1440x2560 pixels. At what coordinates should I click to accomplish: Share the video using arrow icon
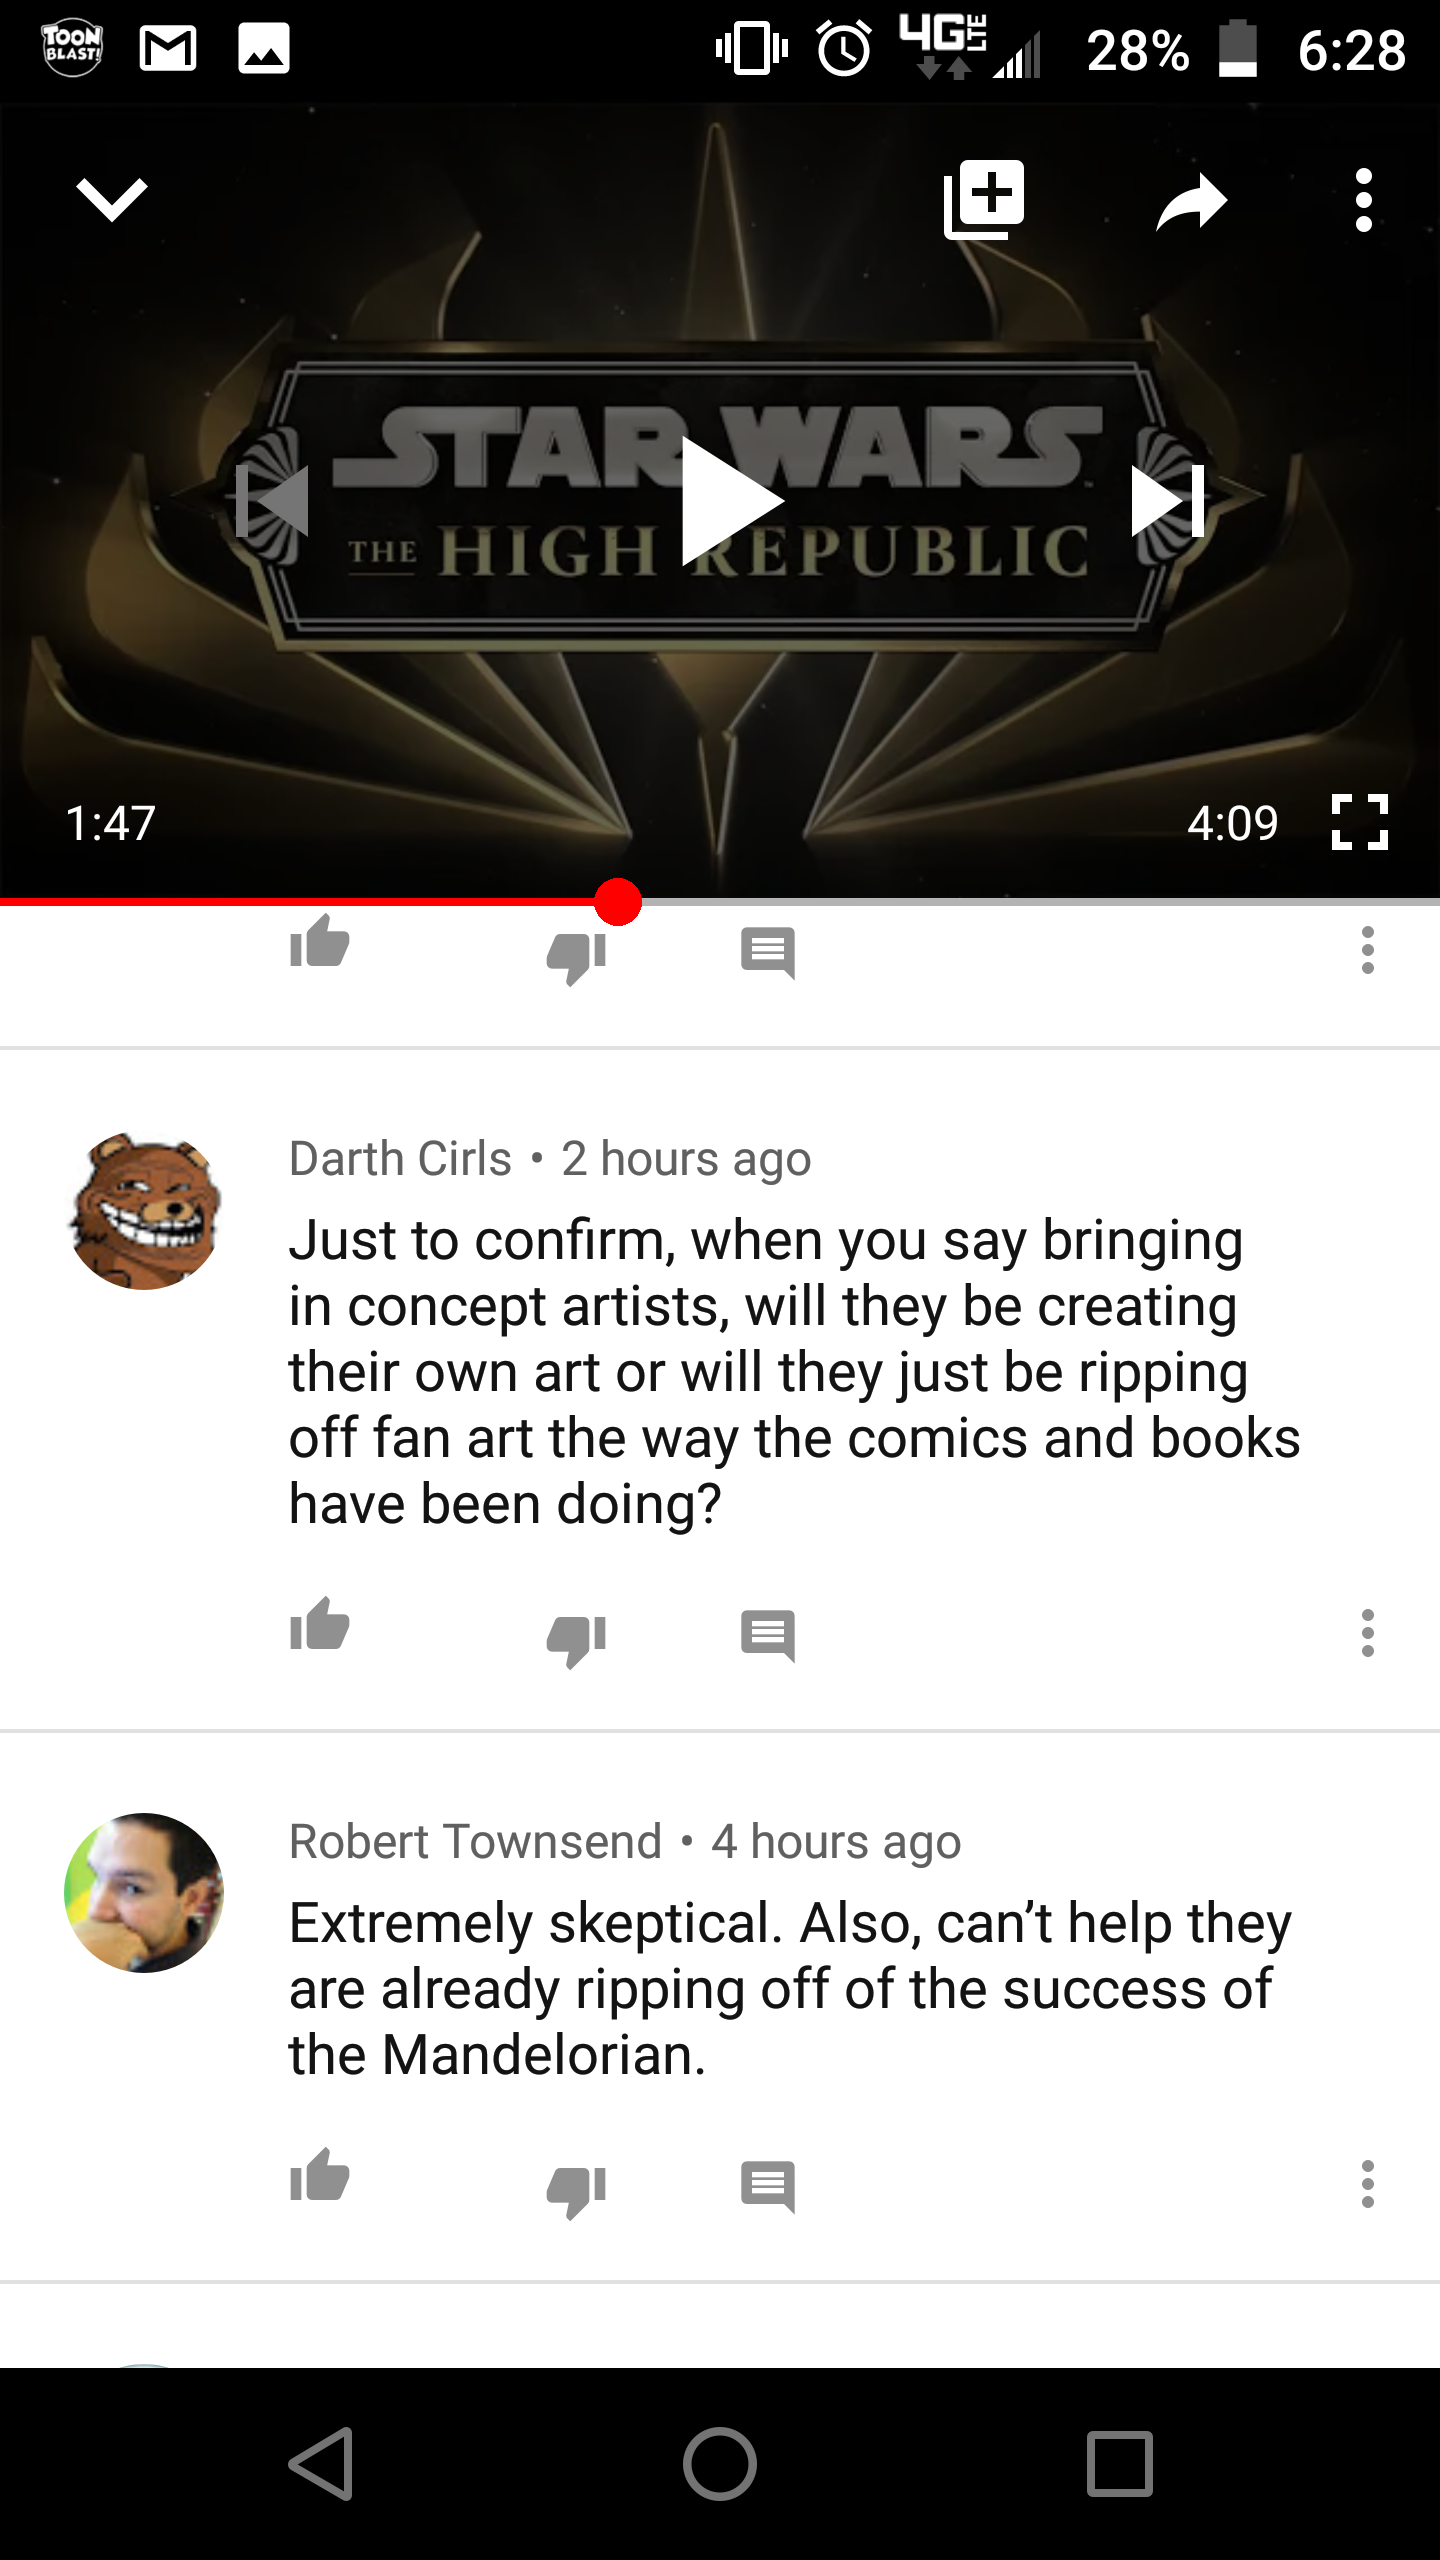pos(1191,201)
